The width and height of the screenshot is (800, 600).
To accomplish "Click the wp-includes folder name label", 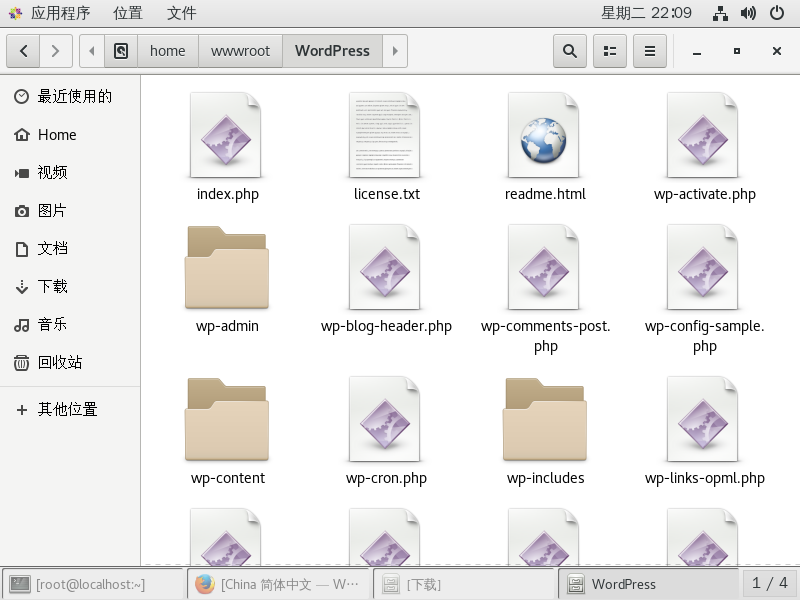I will tap(545, 479).
